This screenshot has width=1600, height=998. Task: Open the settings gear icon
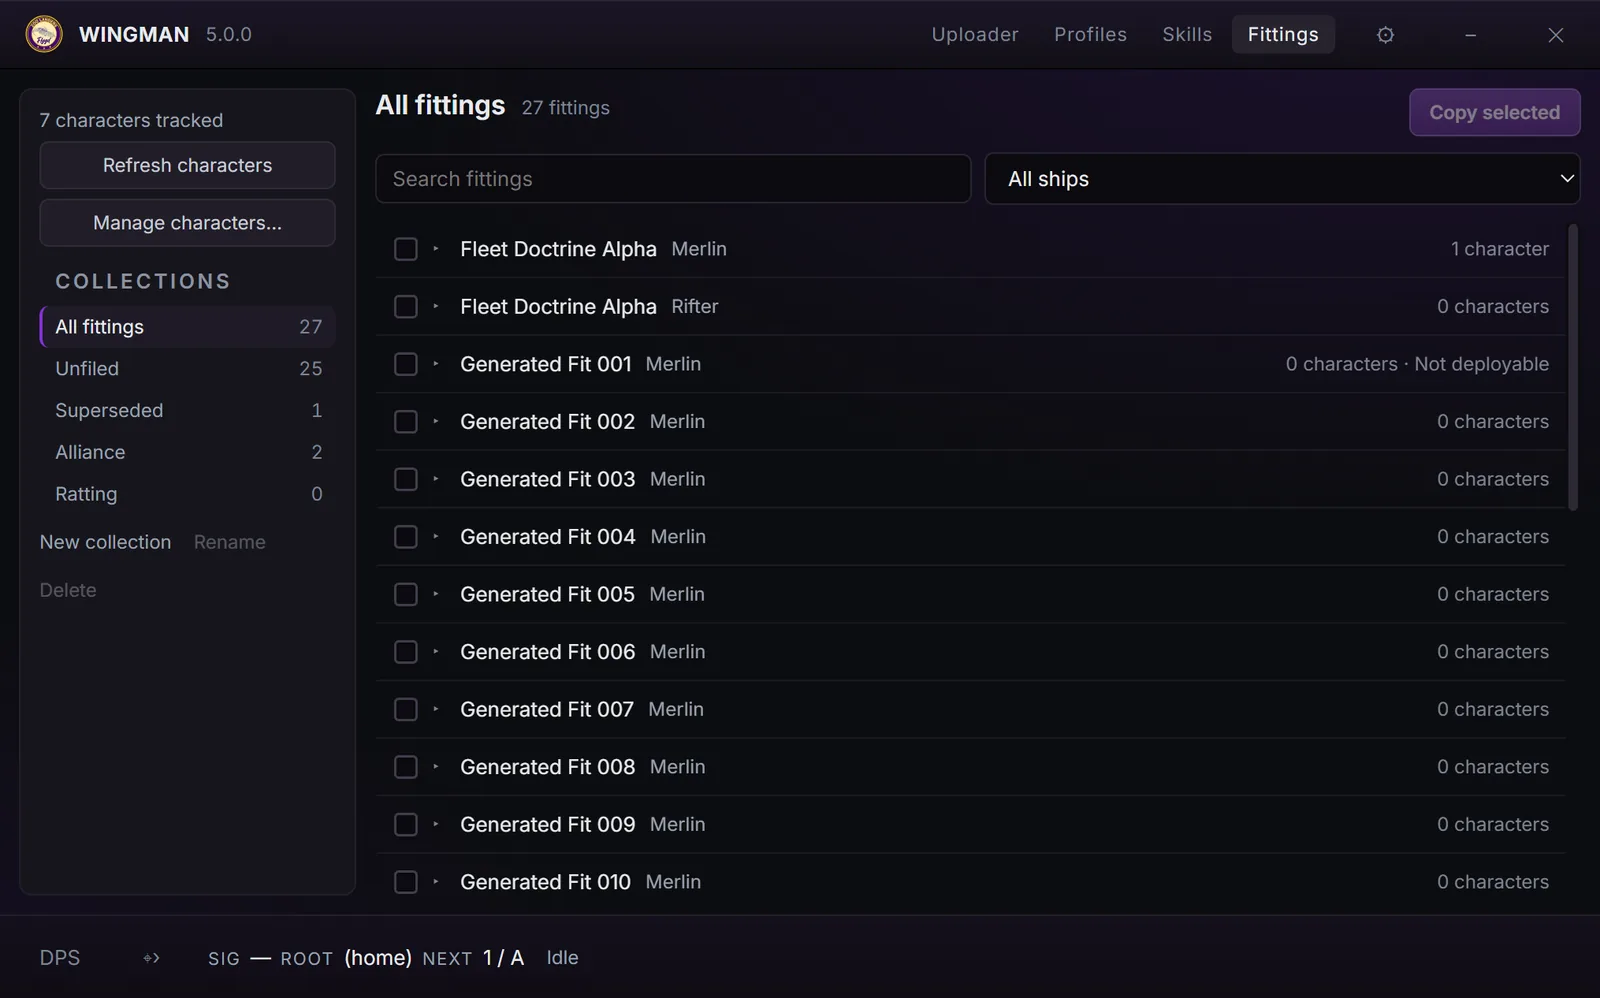tap(1385, 35)
